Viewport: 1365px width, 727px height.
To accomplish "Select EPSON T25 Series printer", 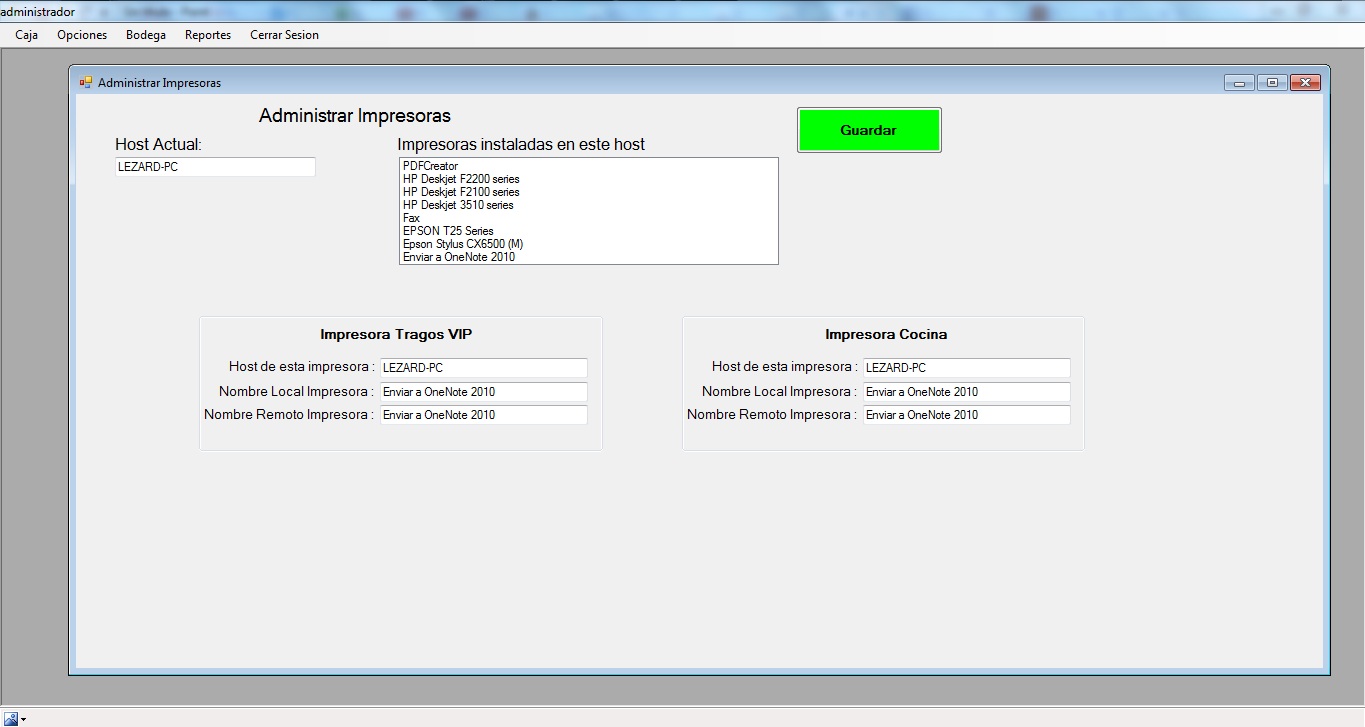I will (588, 231).
